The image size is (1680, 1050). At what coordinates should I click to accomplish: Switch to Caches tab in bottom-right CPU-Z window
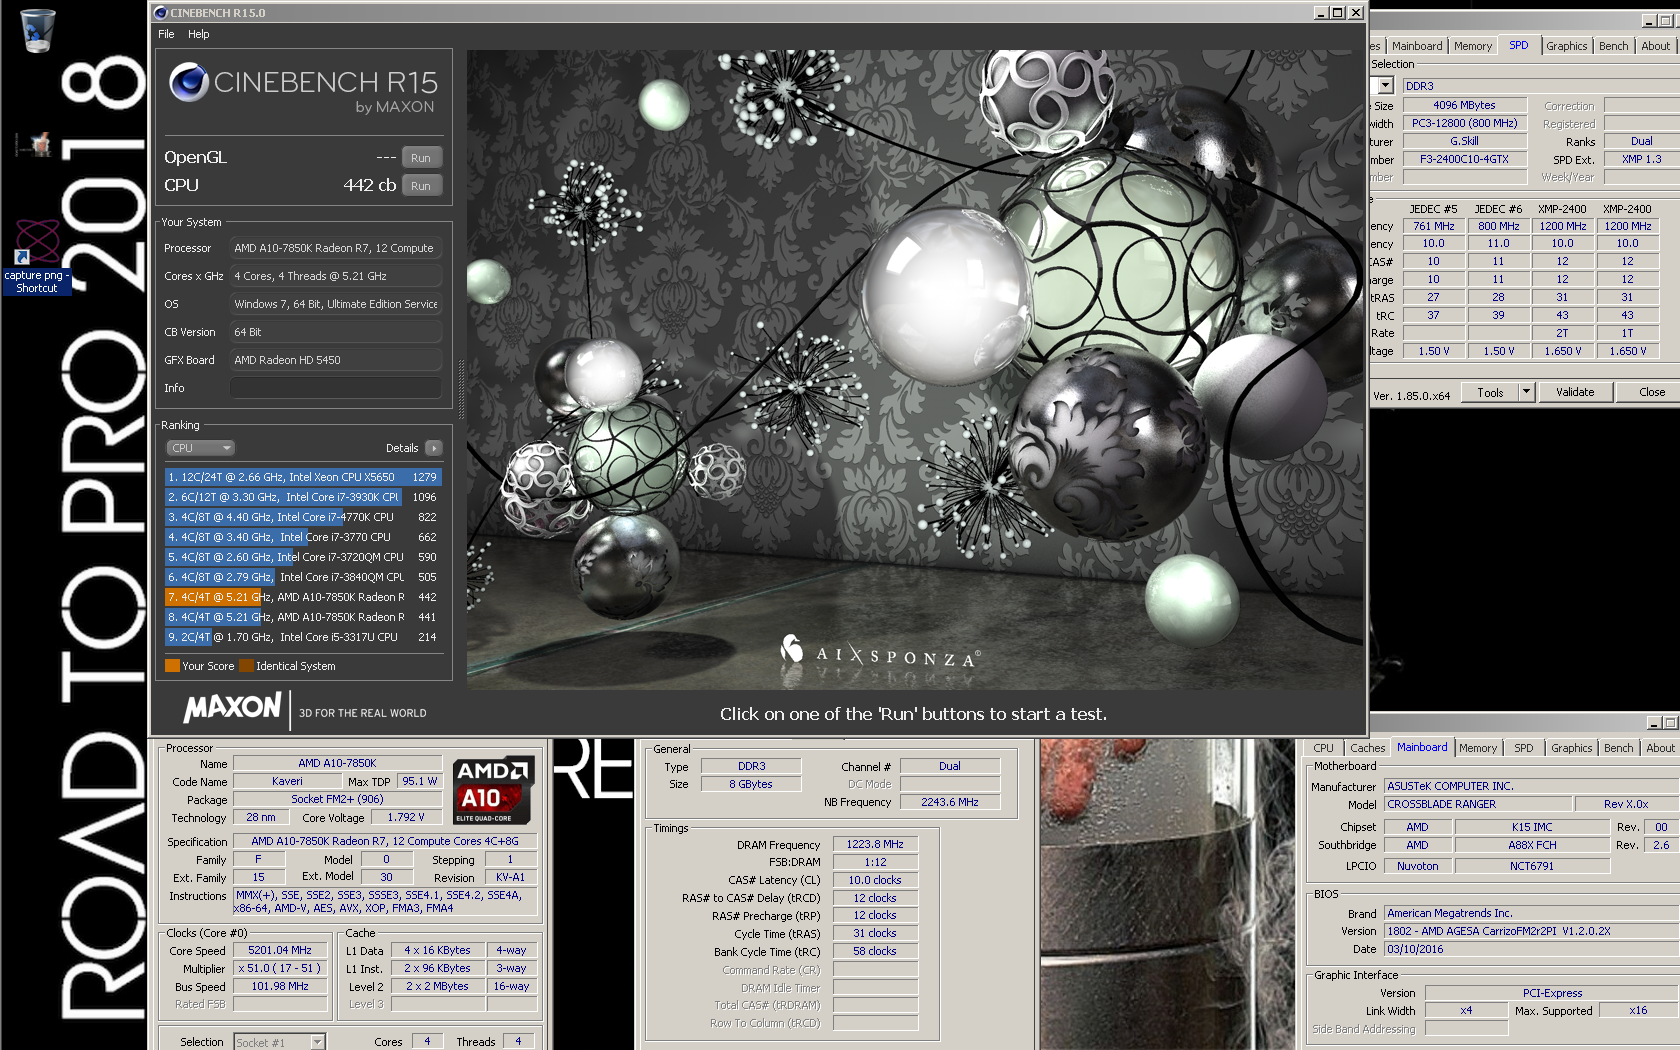point(1367,748)
